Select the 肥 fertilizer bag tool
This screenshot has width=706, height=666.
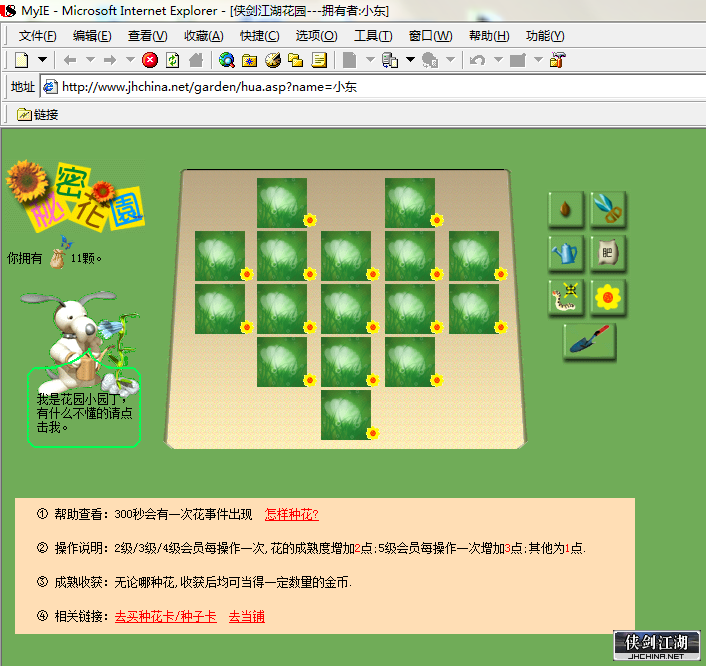tap(608, 253)
